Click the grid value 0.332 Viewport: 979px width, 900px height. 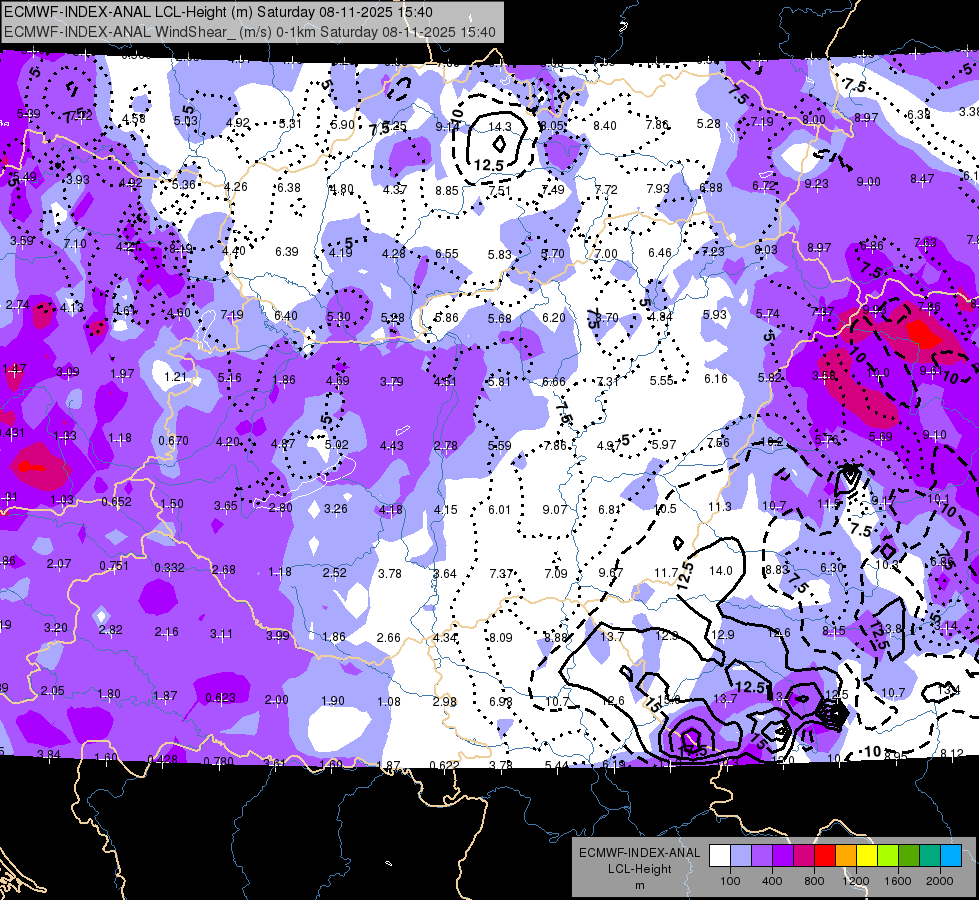pos(169,567)
